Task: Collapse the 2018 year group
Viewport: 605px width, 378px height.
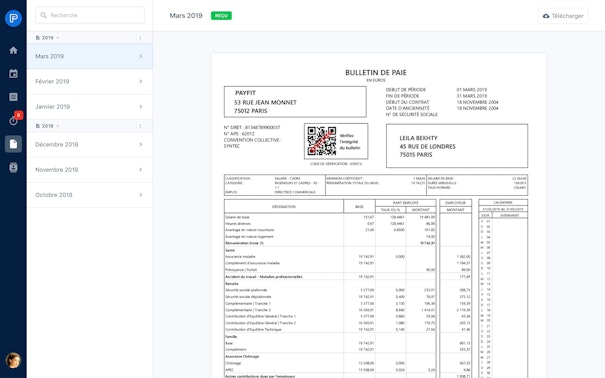Action: tap(47, 126)
